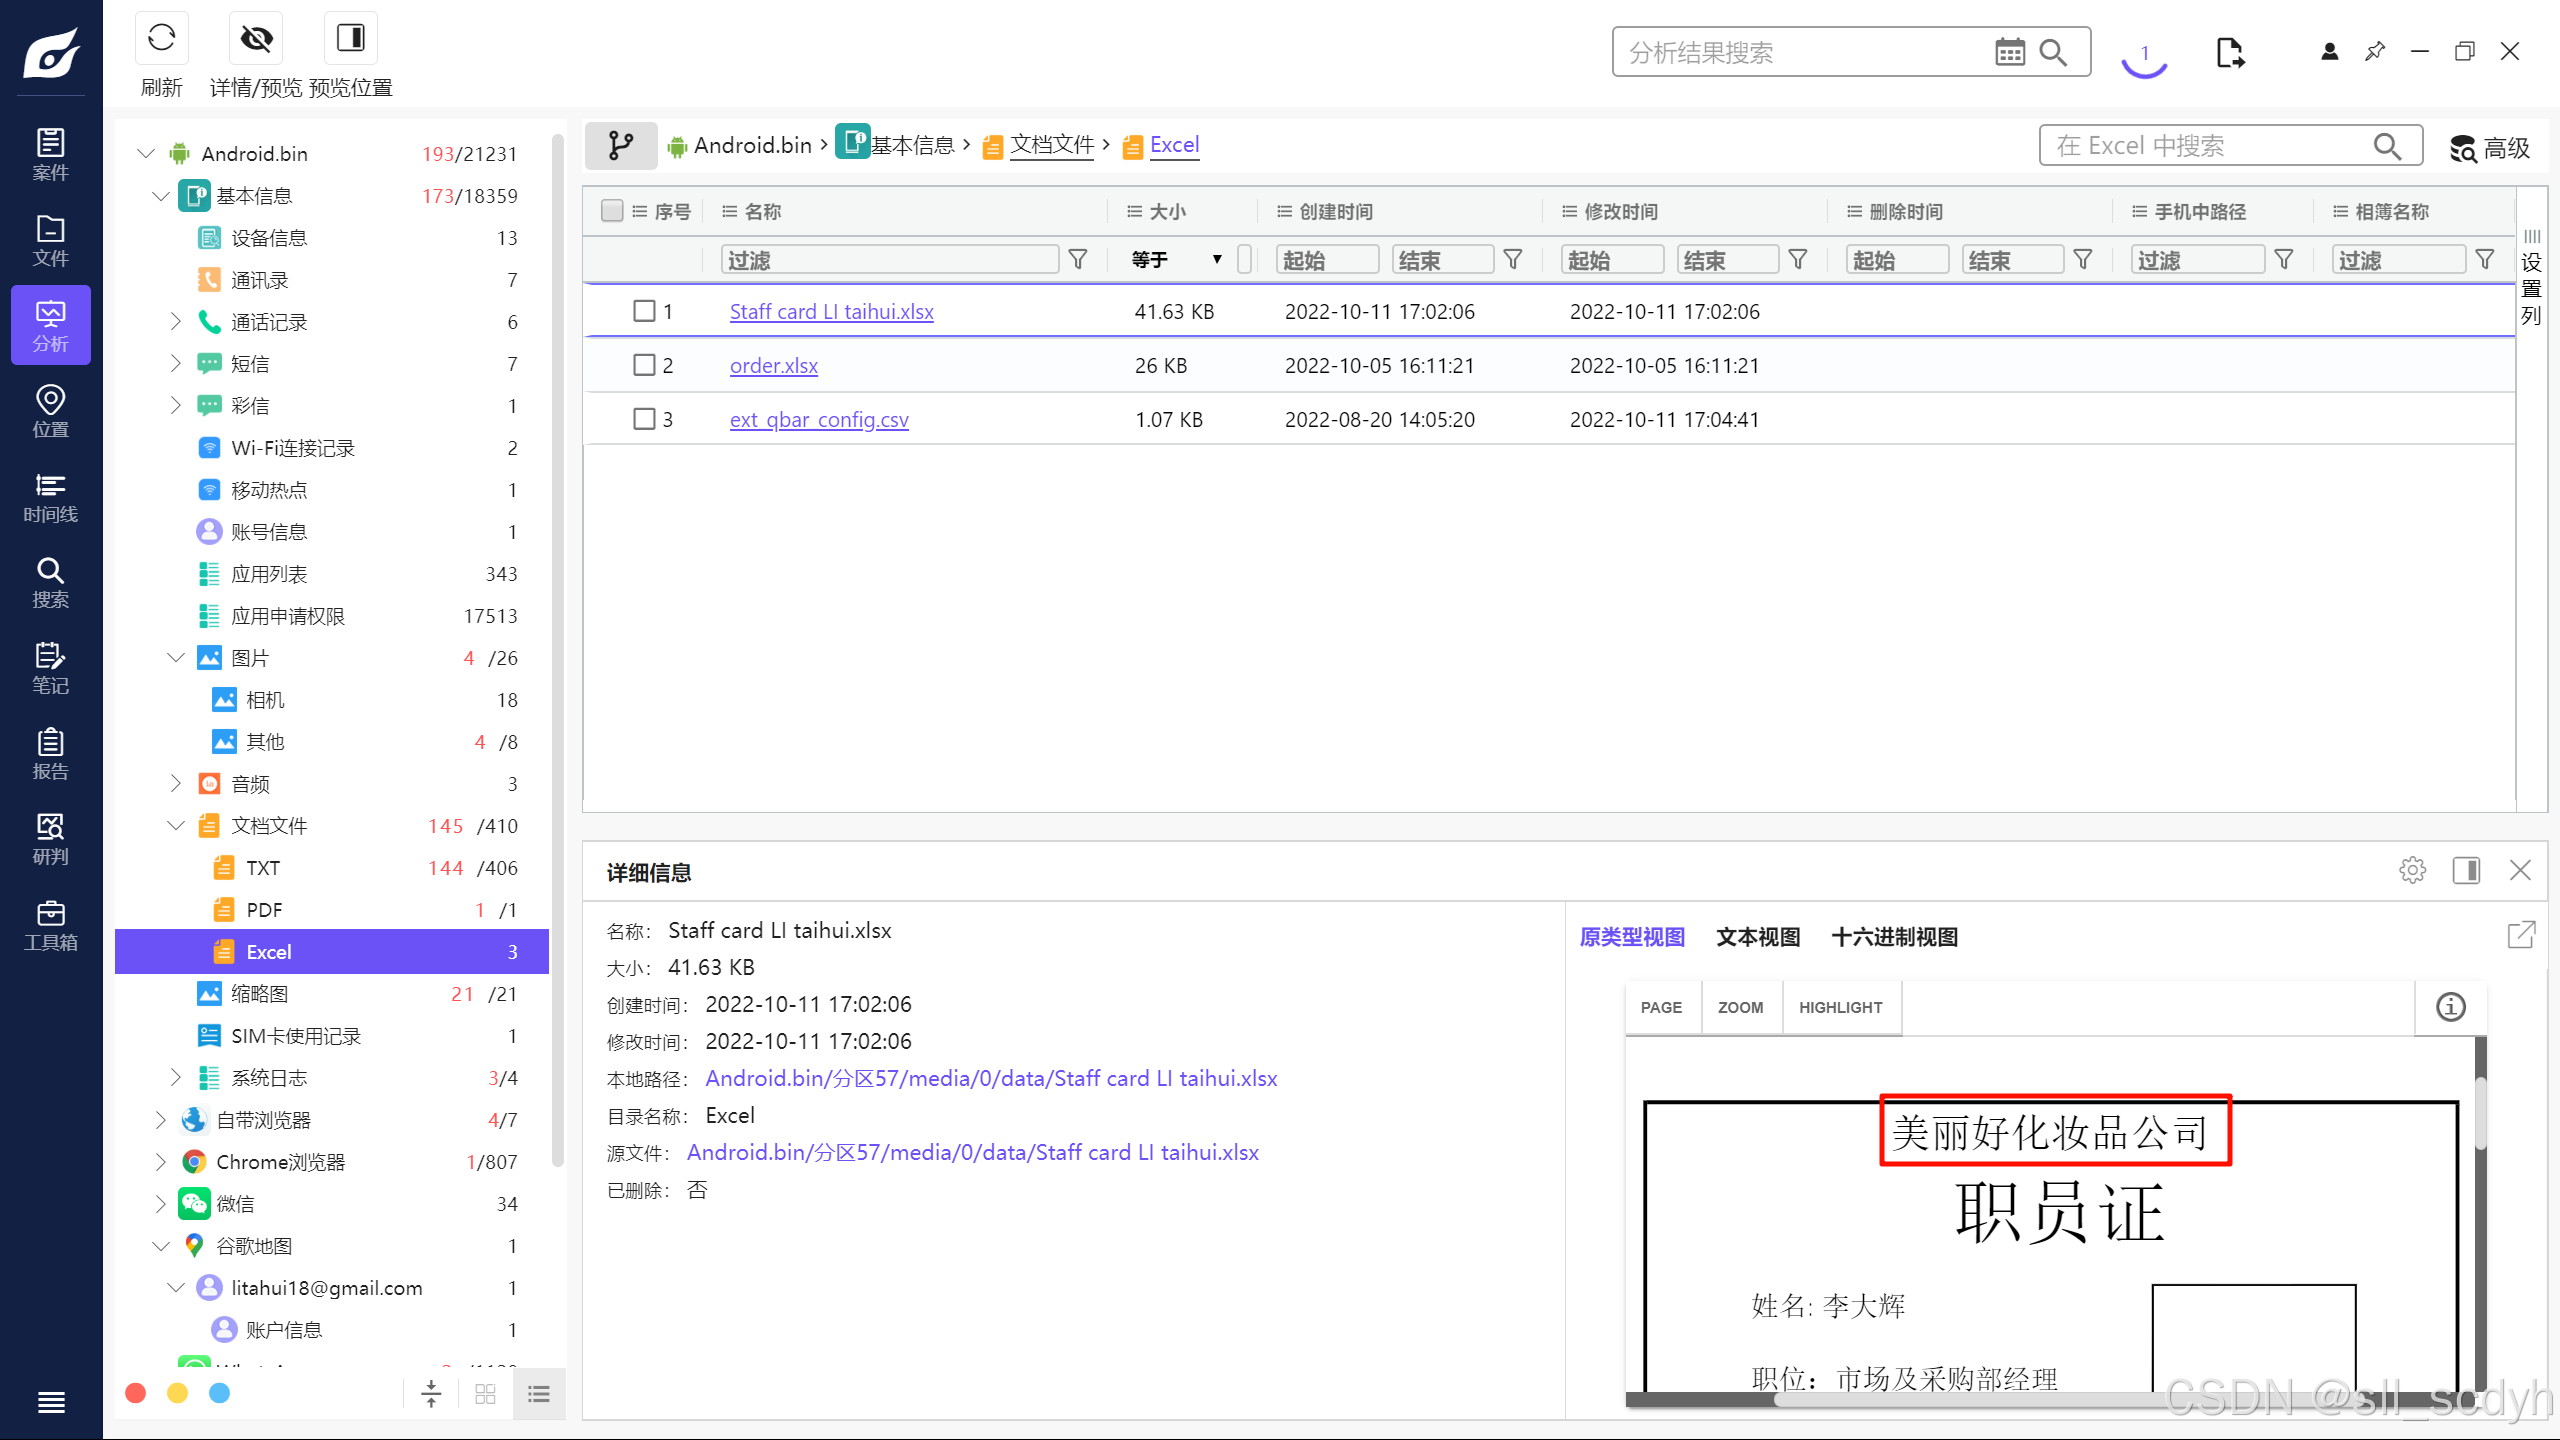Tick the select-all header checkbox
The height and width of the screenshot is (1440, 2560).
click(x=612, y=211)
